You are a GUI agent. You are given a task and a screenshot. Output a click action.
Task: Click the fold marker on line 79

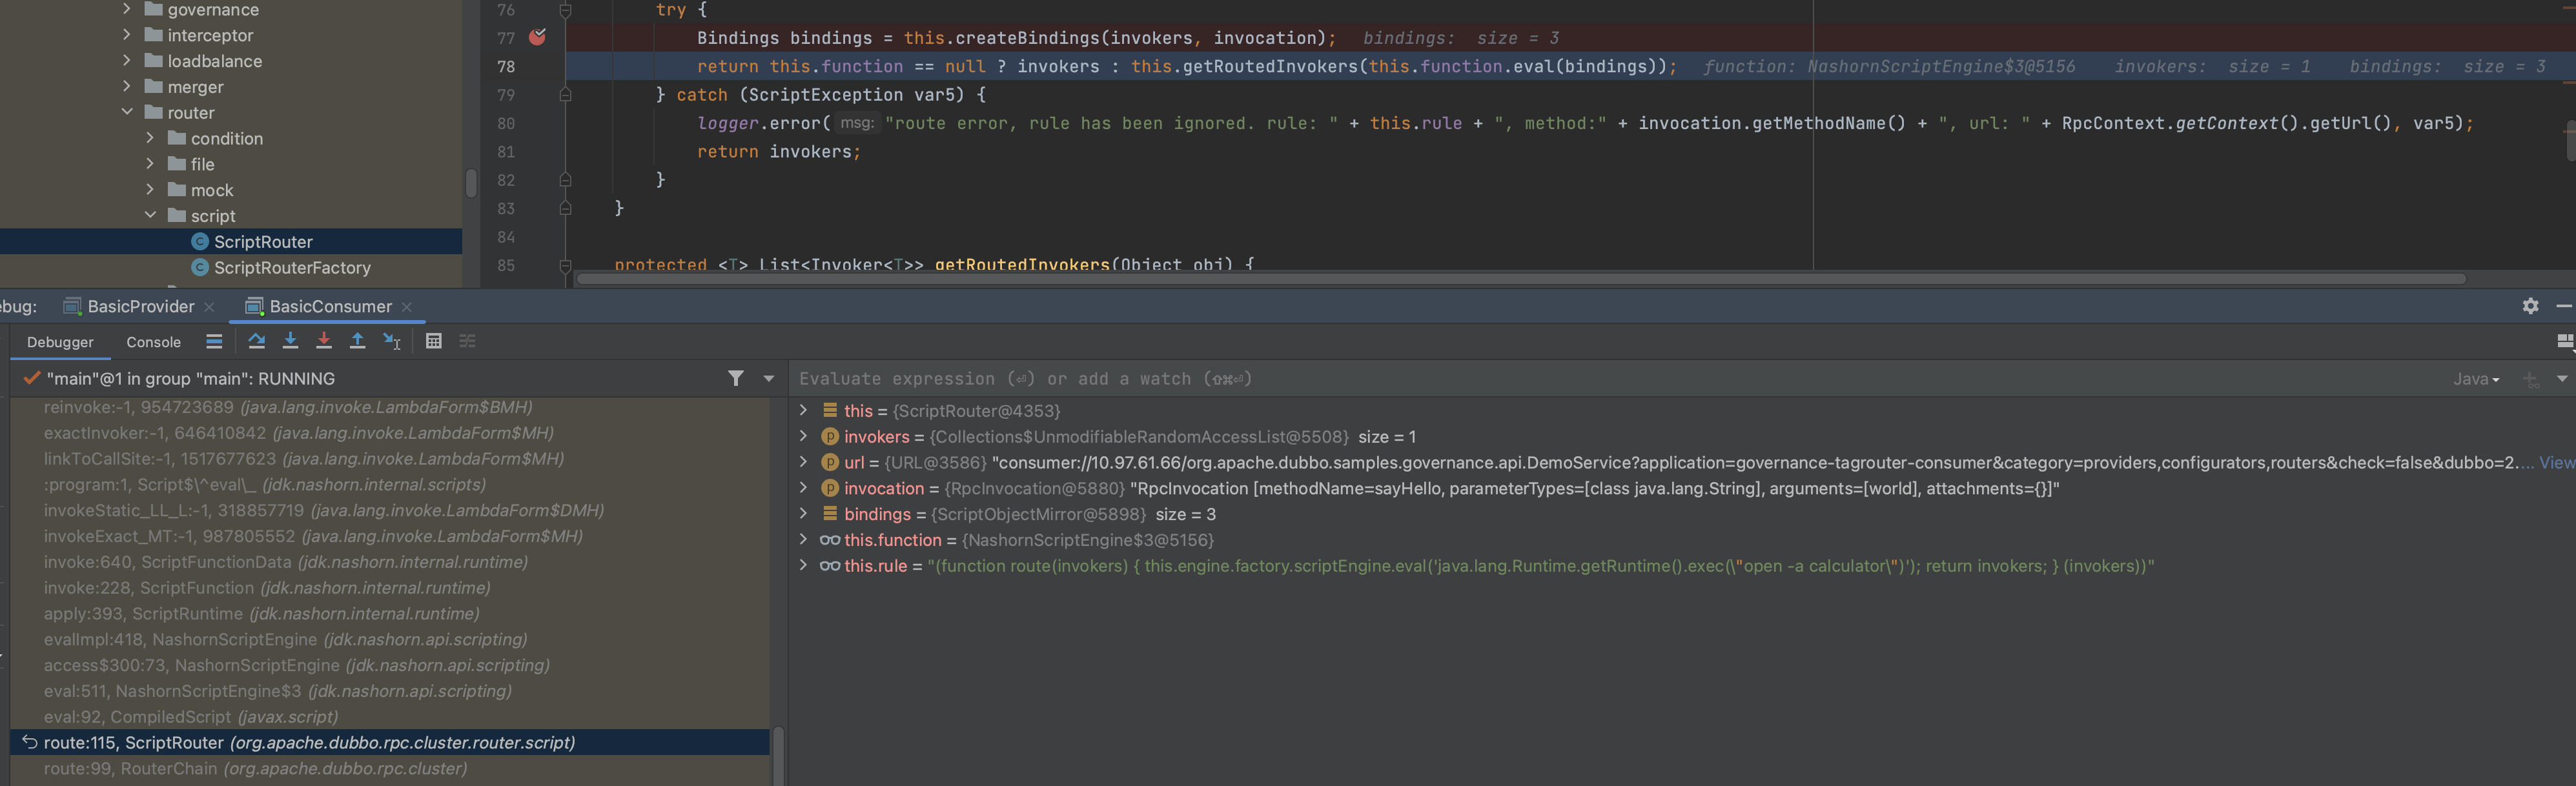565,95
